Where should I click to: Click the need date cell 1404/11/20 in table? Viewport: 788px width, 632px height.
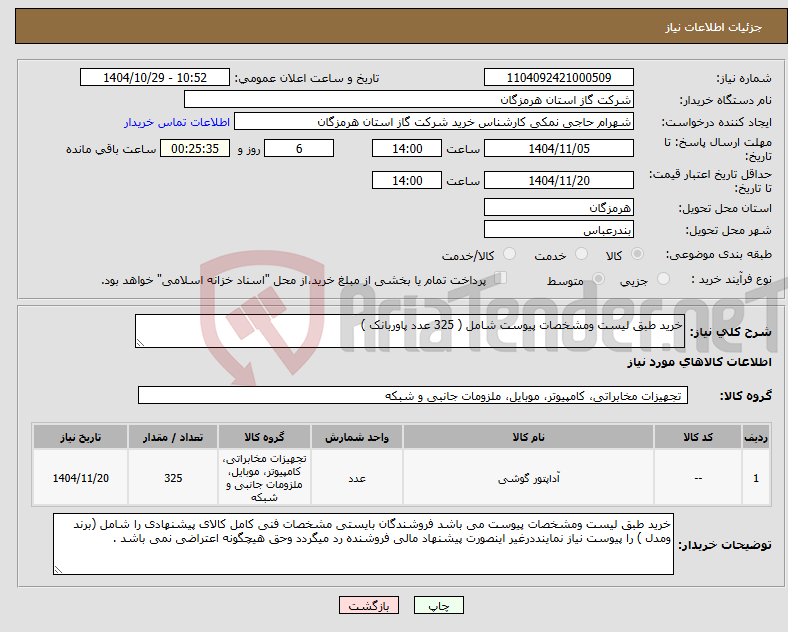tap(80, 478)
